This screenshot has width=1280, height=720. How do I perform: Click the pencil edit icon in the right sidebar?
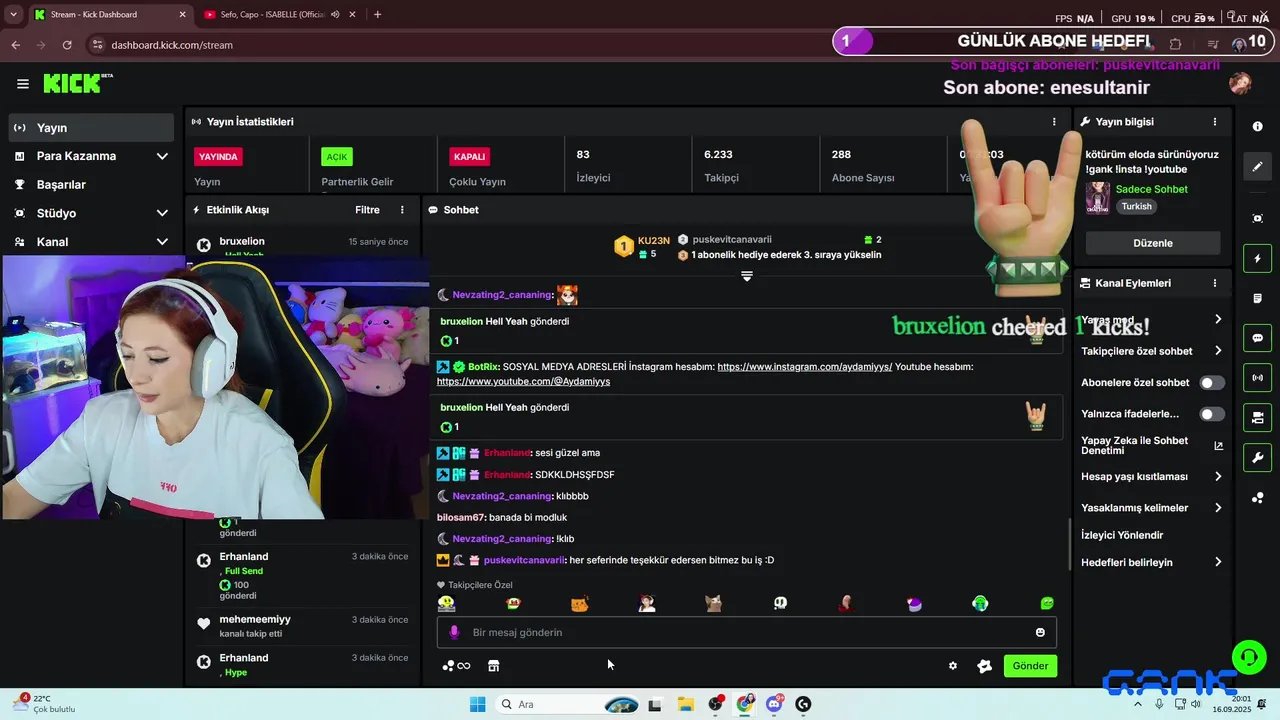(x=1258, y=166)
